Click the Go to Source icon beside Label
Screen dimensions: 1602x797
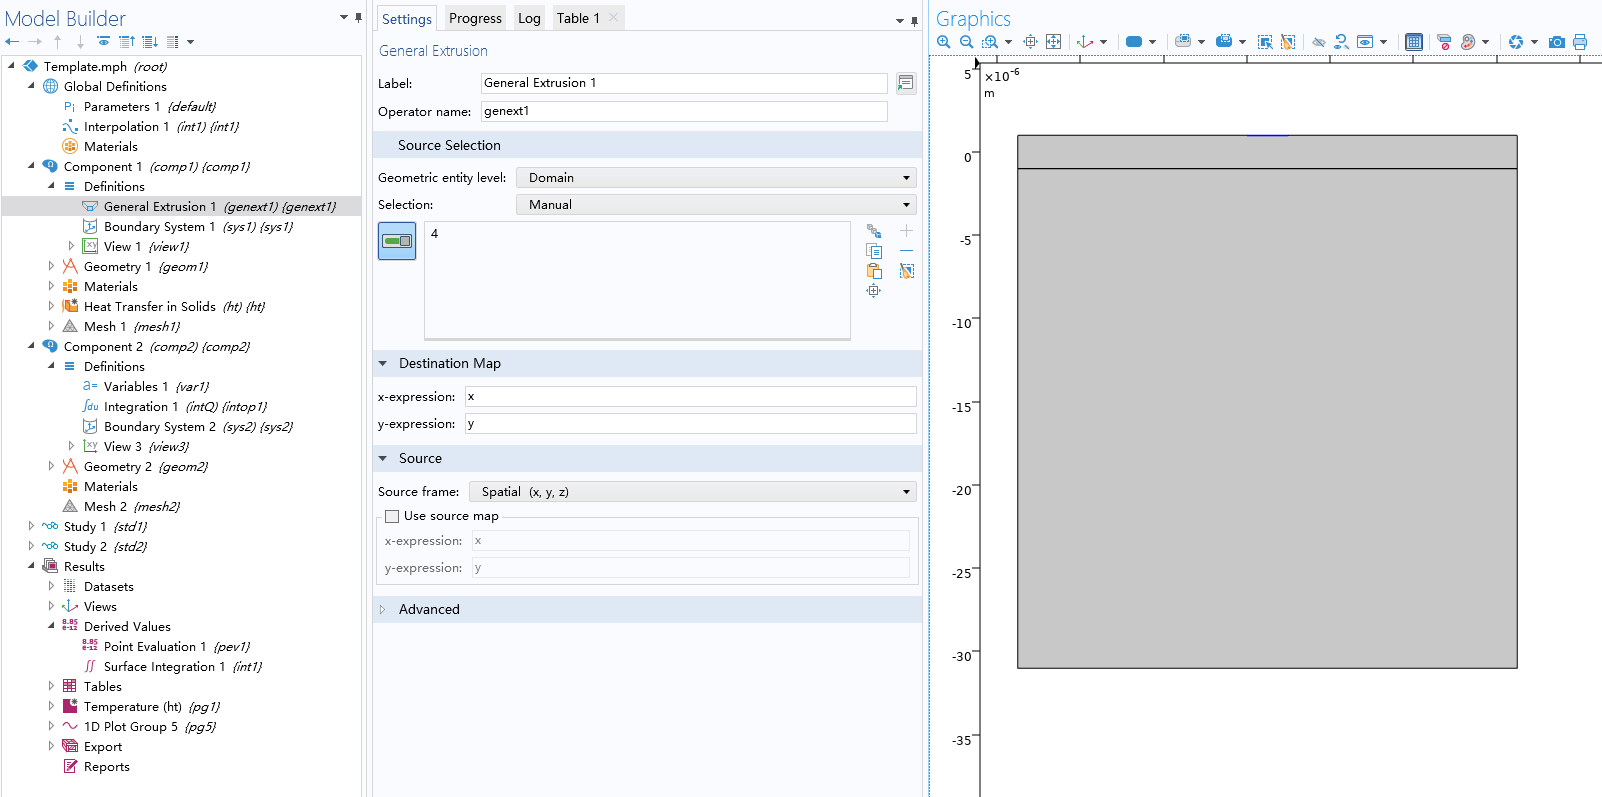point(906,83)
